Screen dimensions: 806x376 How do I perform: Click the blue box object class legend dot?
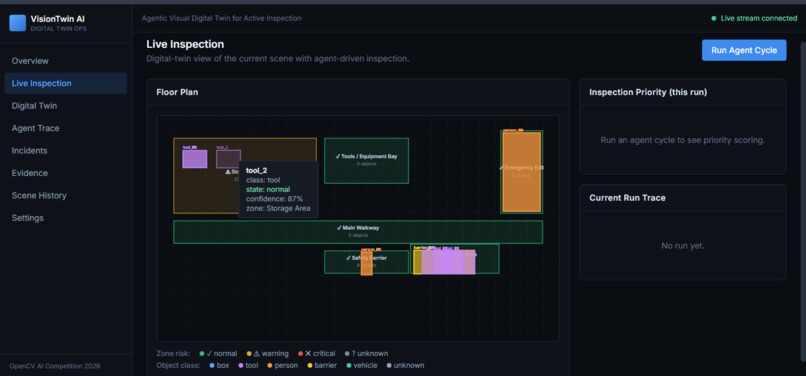pos(212,366)
